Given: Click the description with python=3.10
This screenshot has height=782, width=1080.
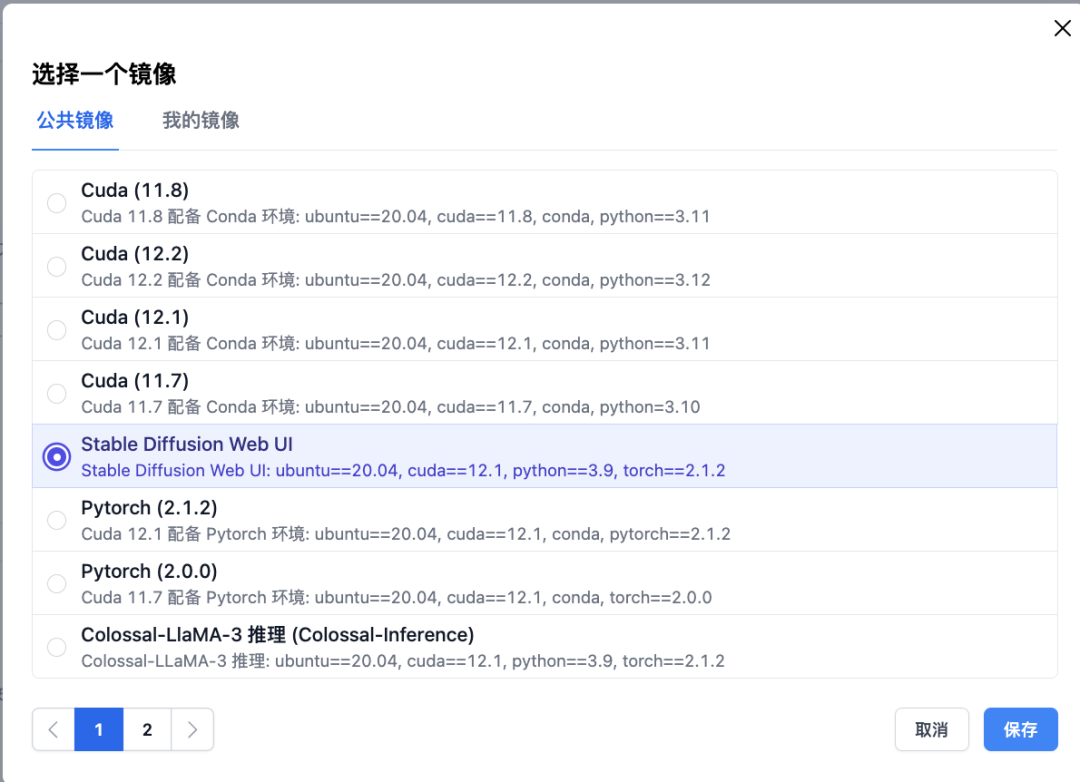Looking at the screenshot, I should (391, 407).
